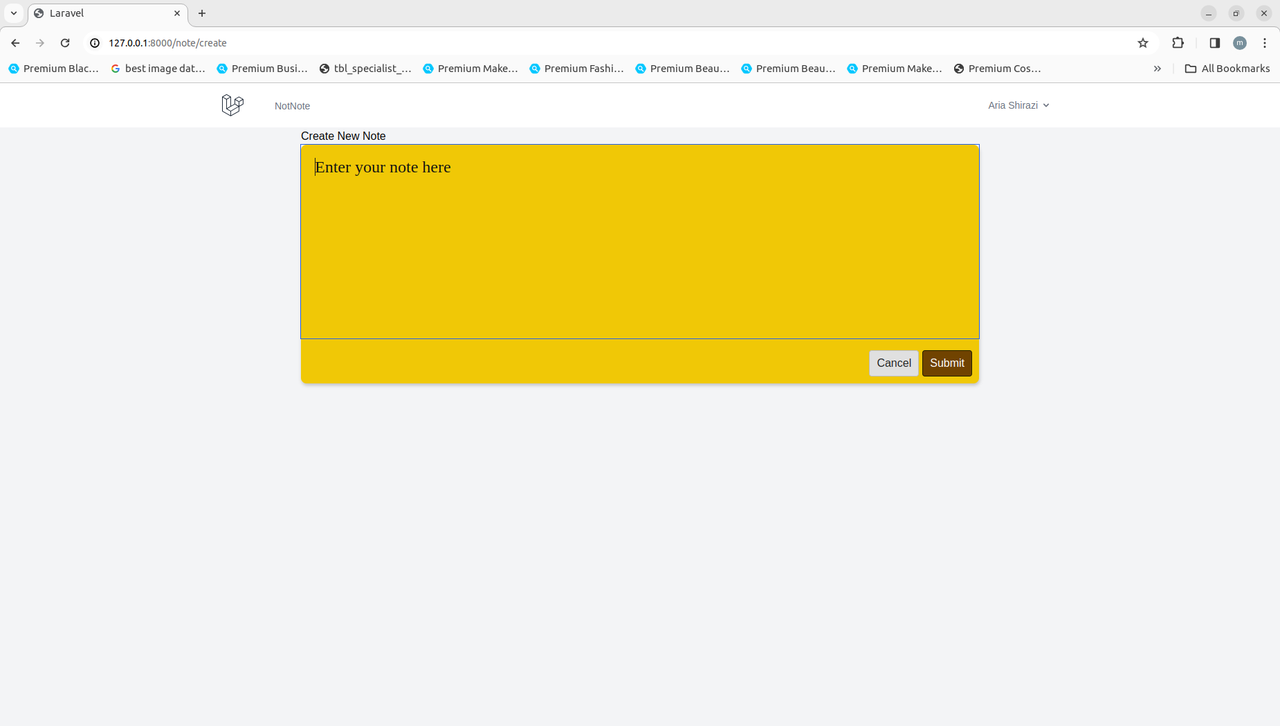Open the Chrome profile avatar
The image size is (1280, 726).
tap(1240, 43)
